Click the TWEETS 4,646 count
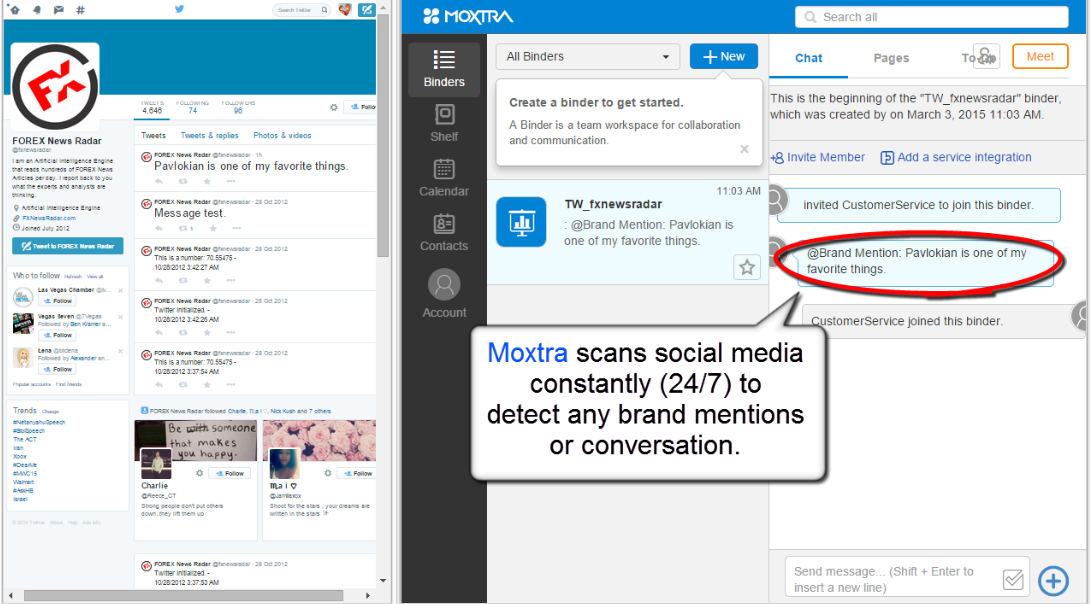 (x=152, y=107)
